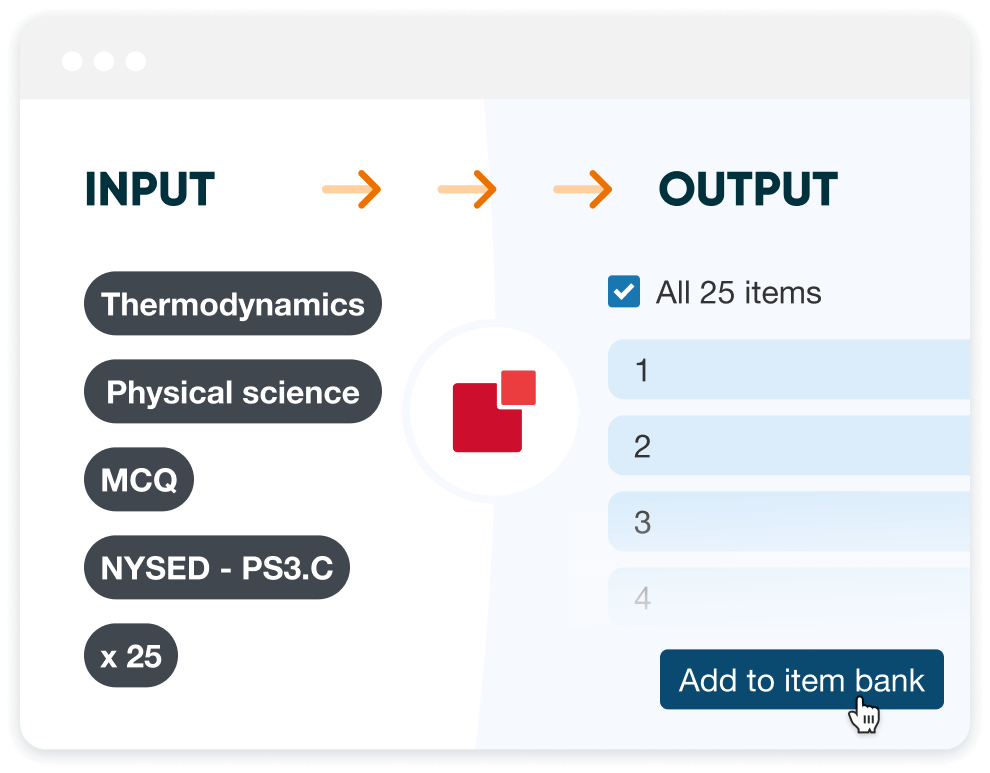This screenshot has width=990, height=773.
Task: Click the Add to item bank button
Action: [801, 680]
